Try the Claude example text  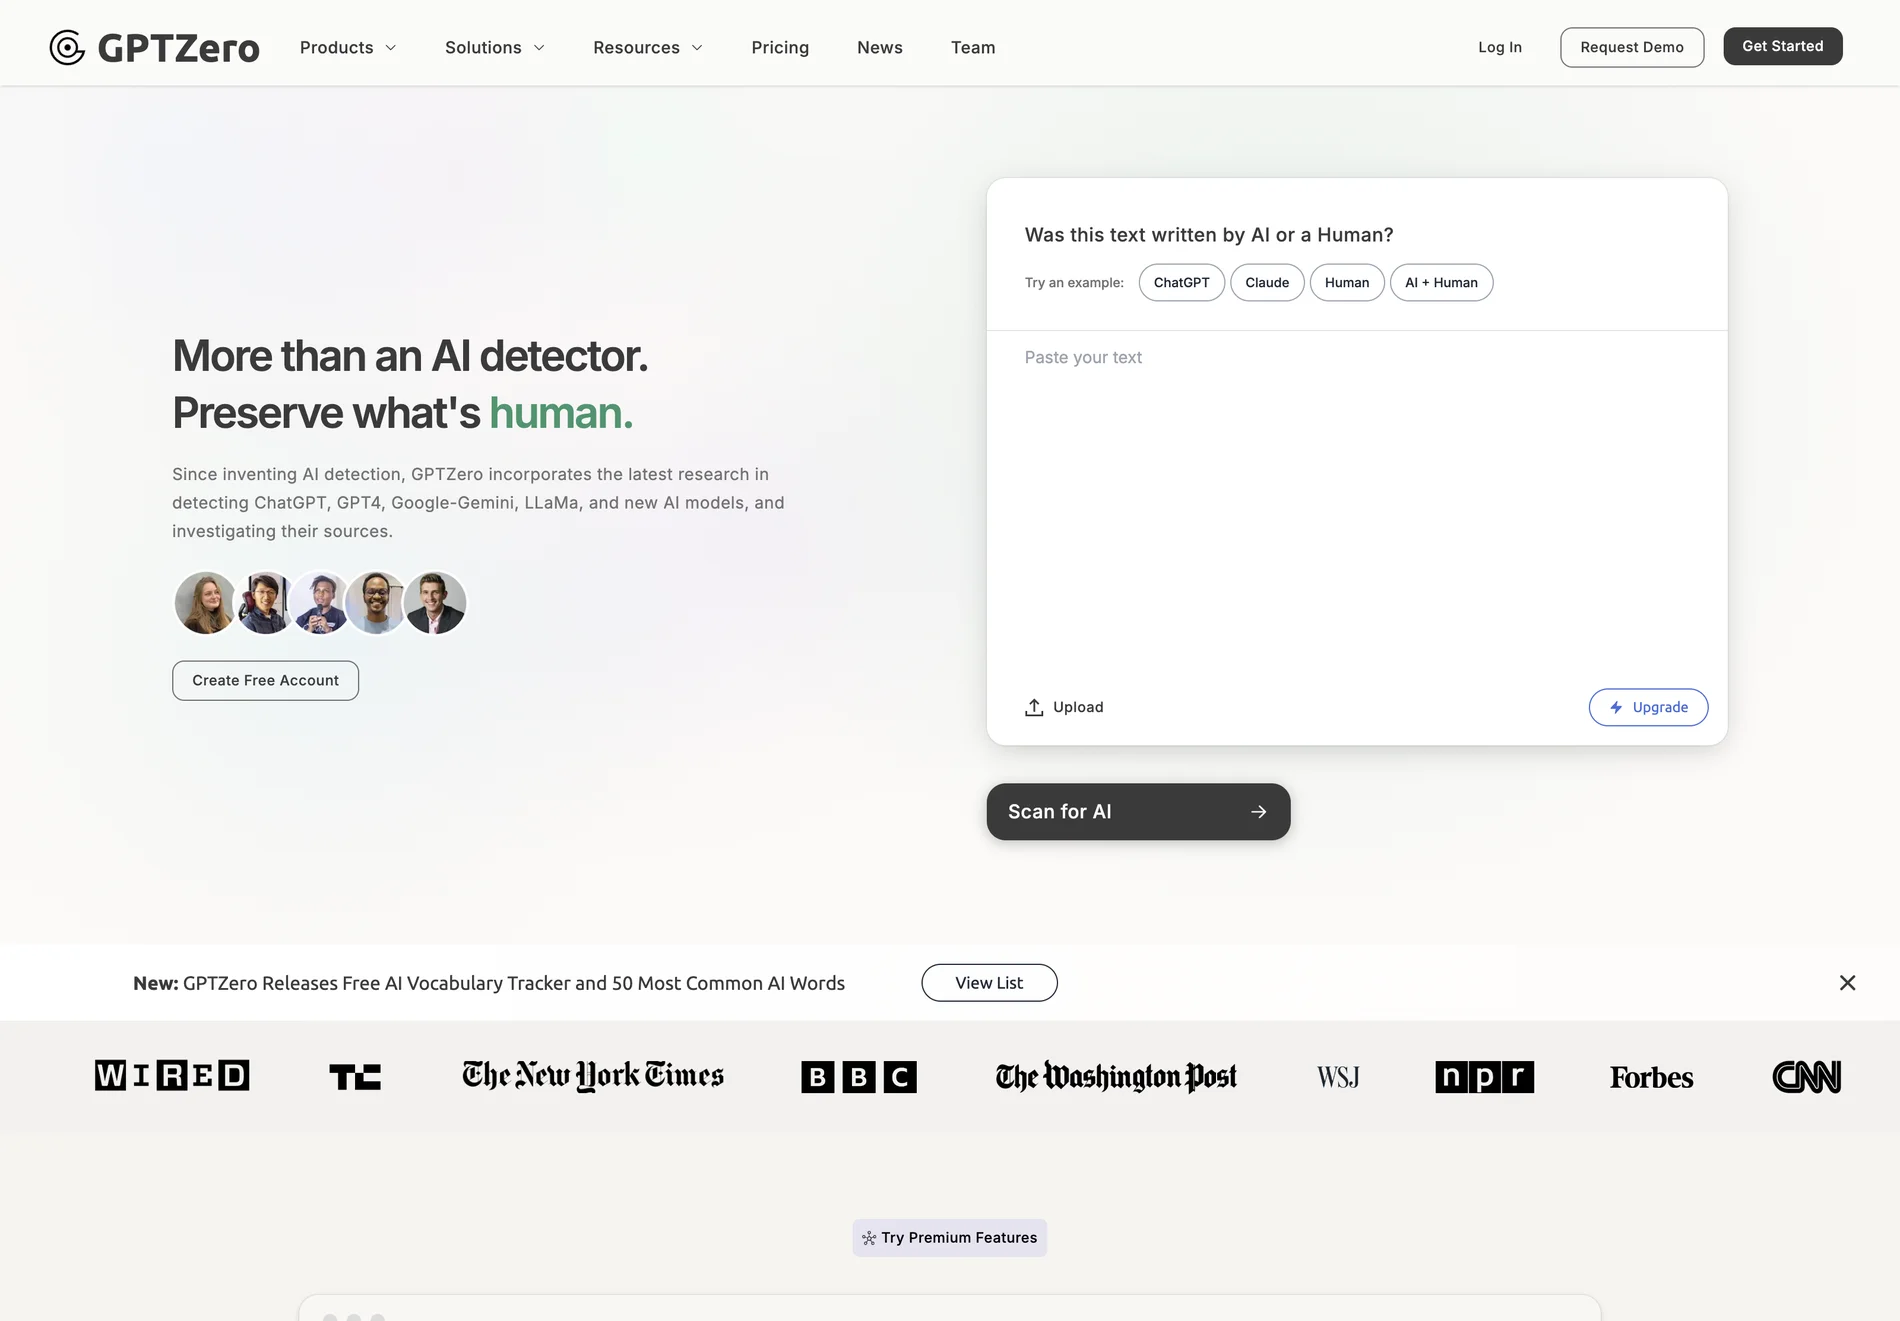[1267, 282]
